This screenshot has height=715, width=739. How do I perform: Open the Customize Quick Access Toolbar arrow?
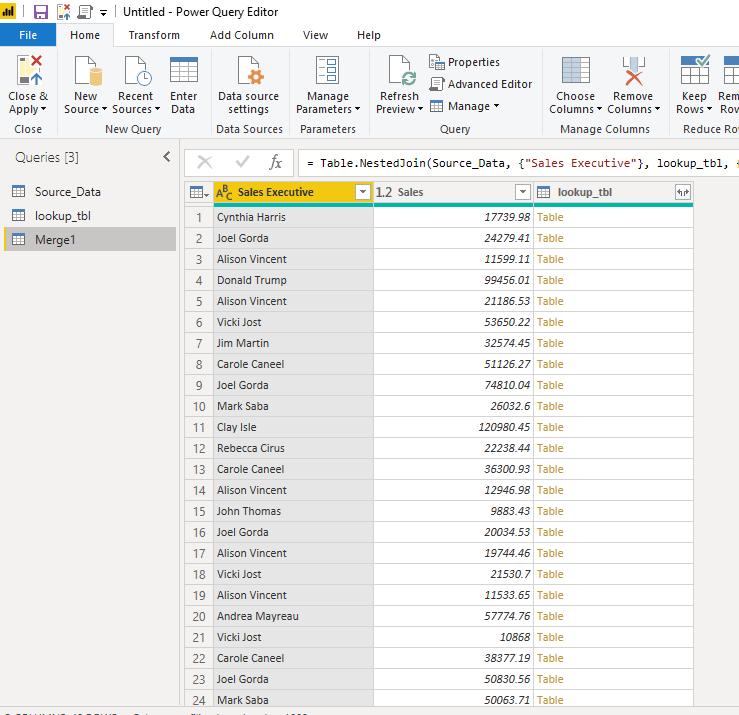(x=103, y=13)
